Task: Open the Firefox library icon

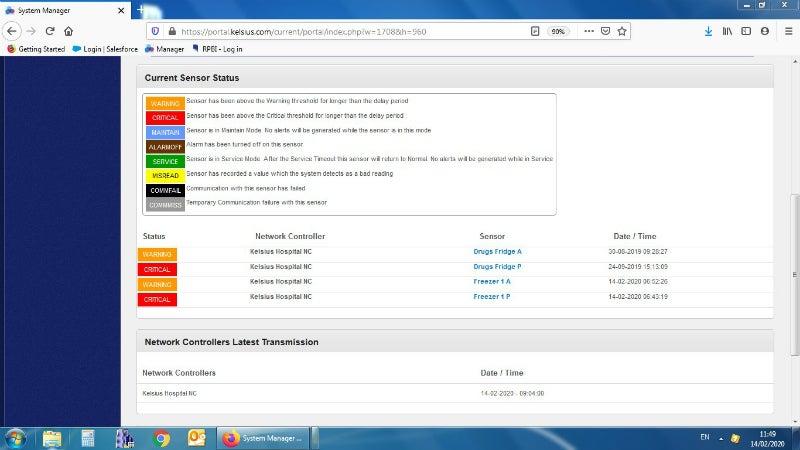Action: [728, 31]
